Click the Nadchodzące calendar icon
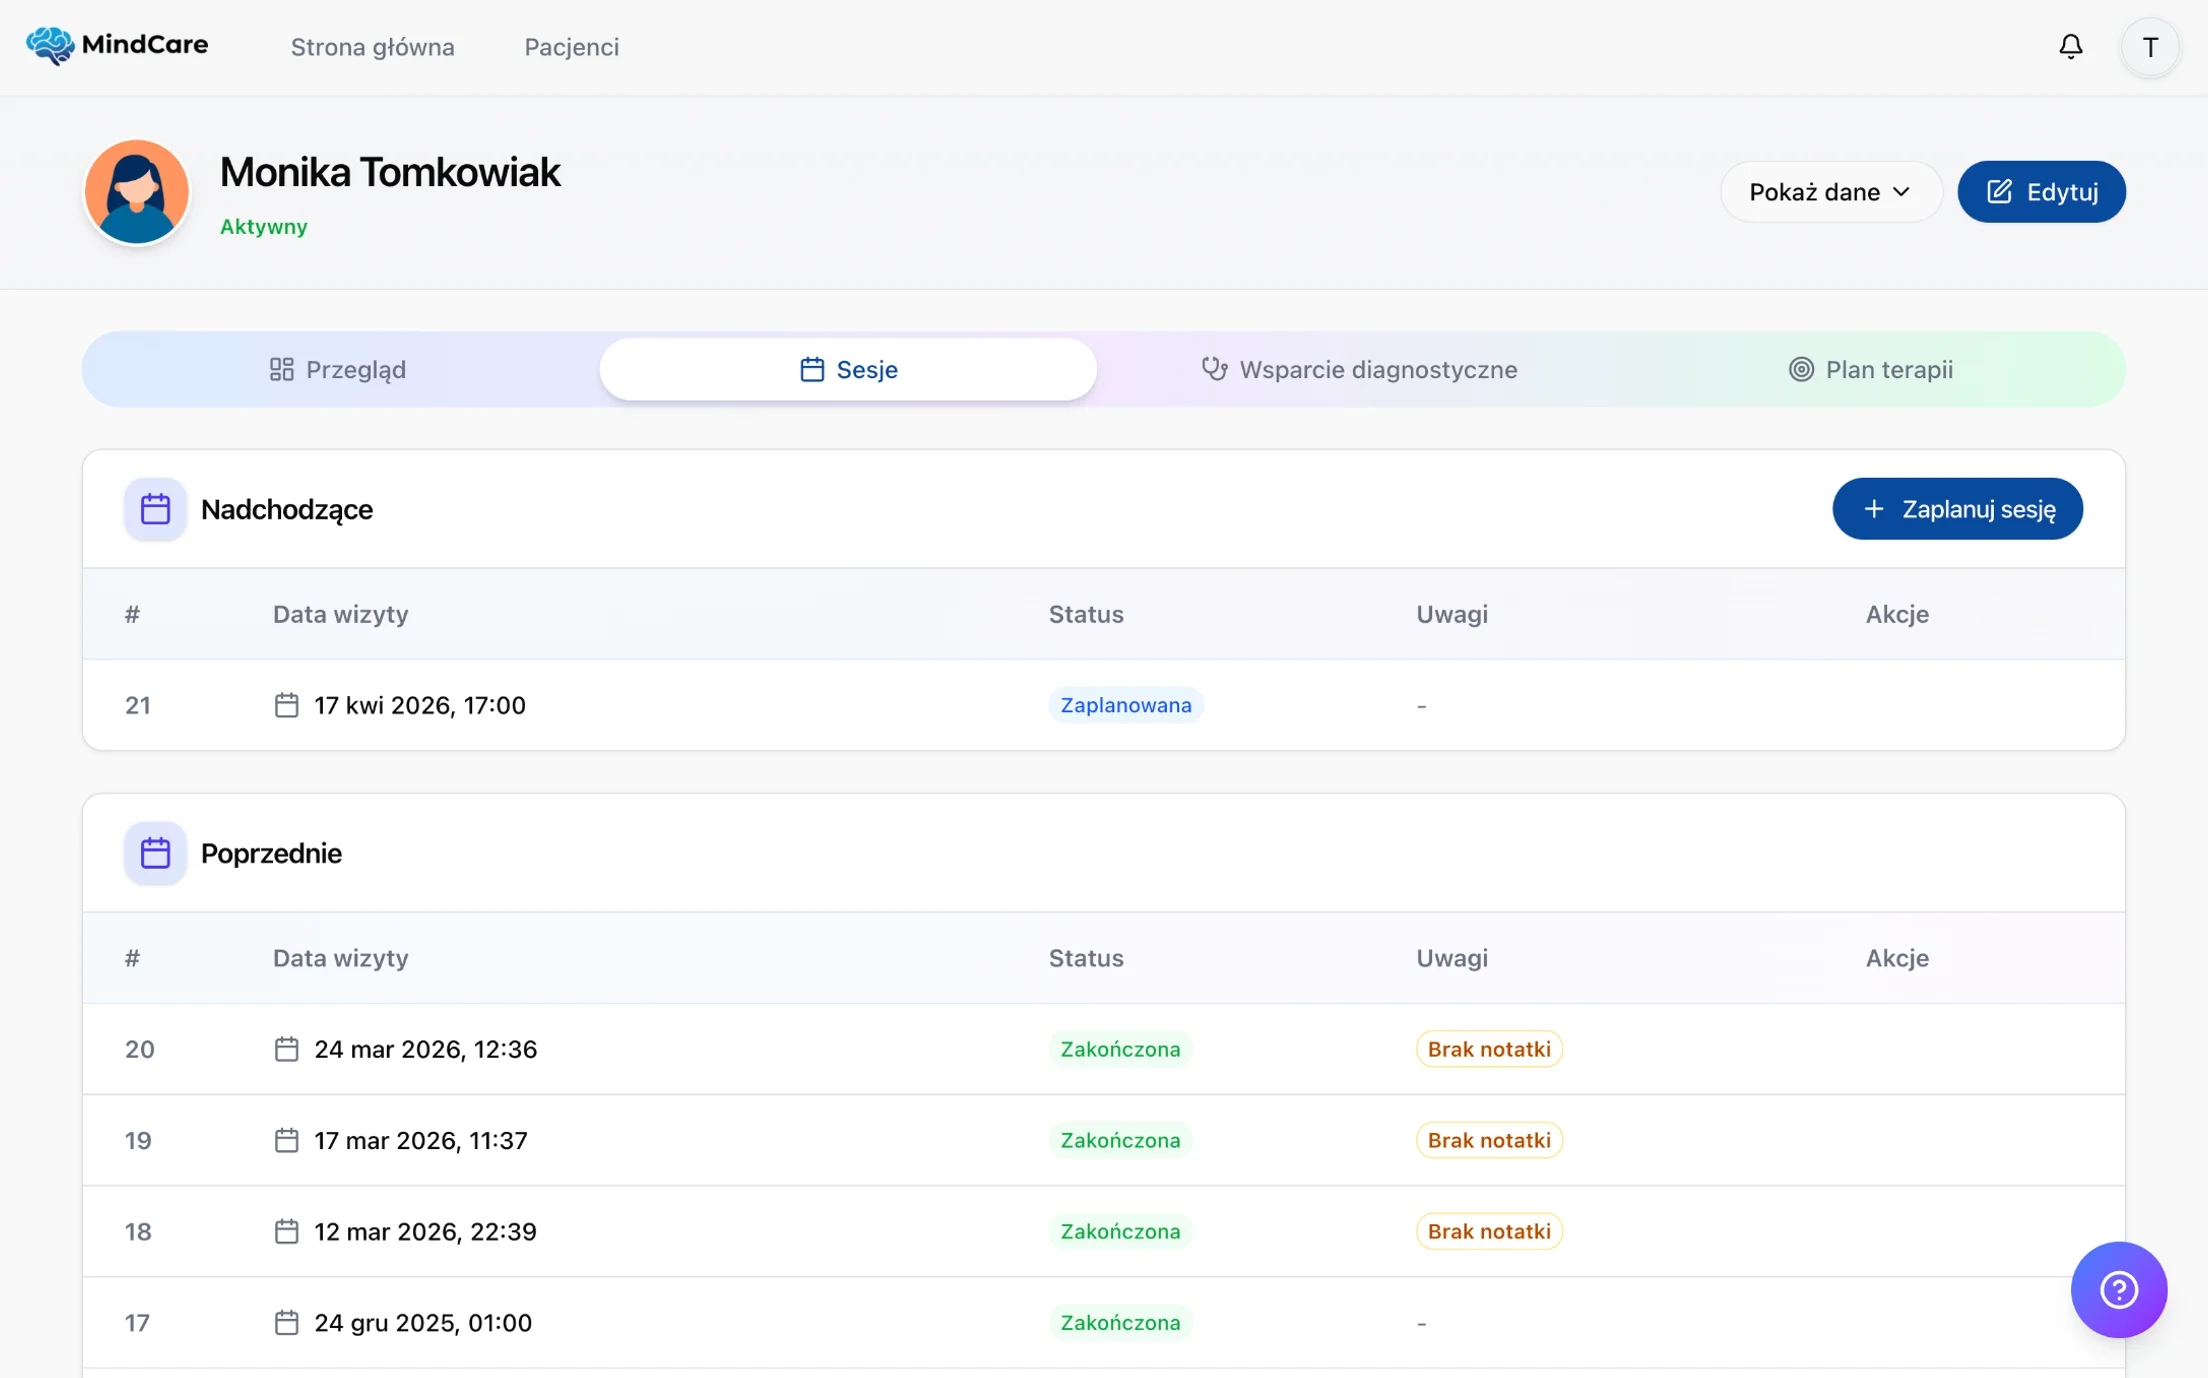The image size is (2208, 1378). click(x=155, y=509)
